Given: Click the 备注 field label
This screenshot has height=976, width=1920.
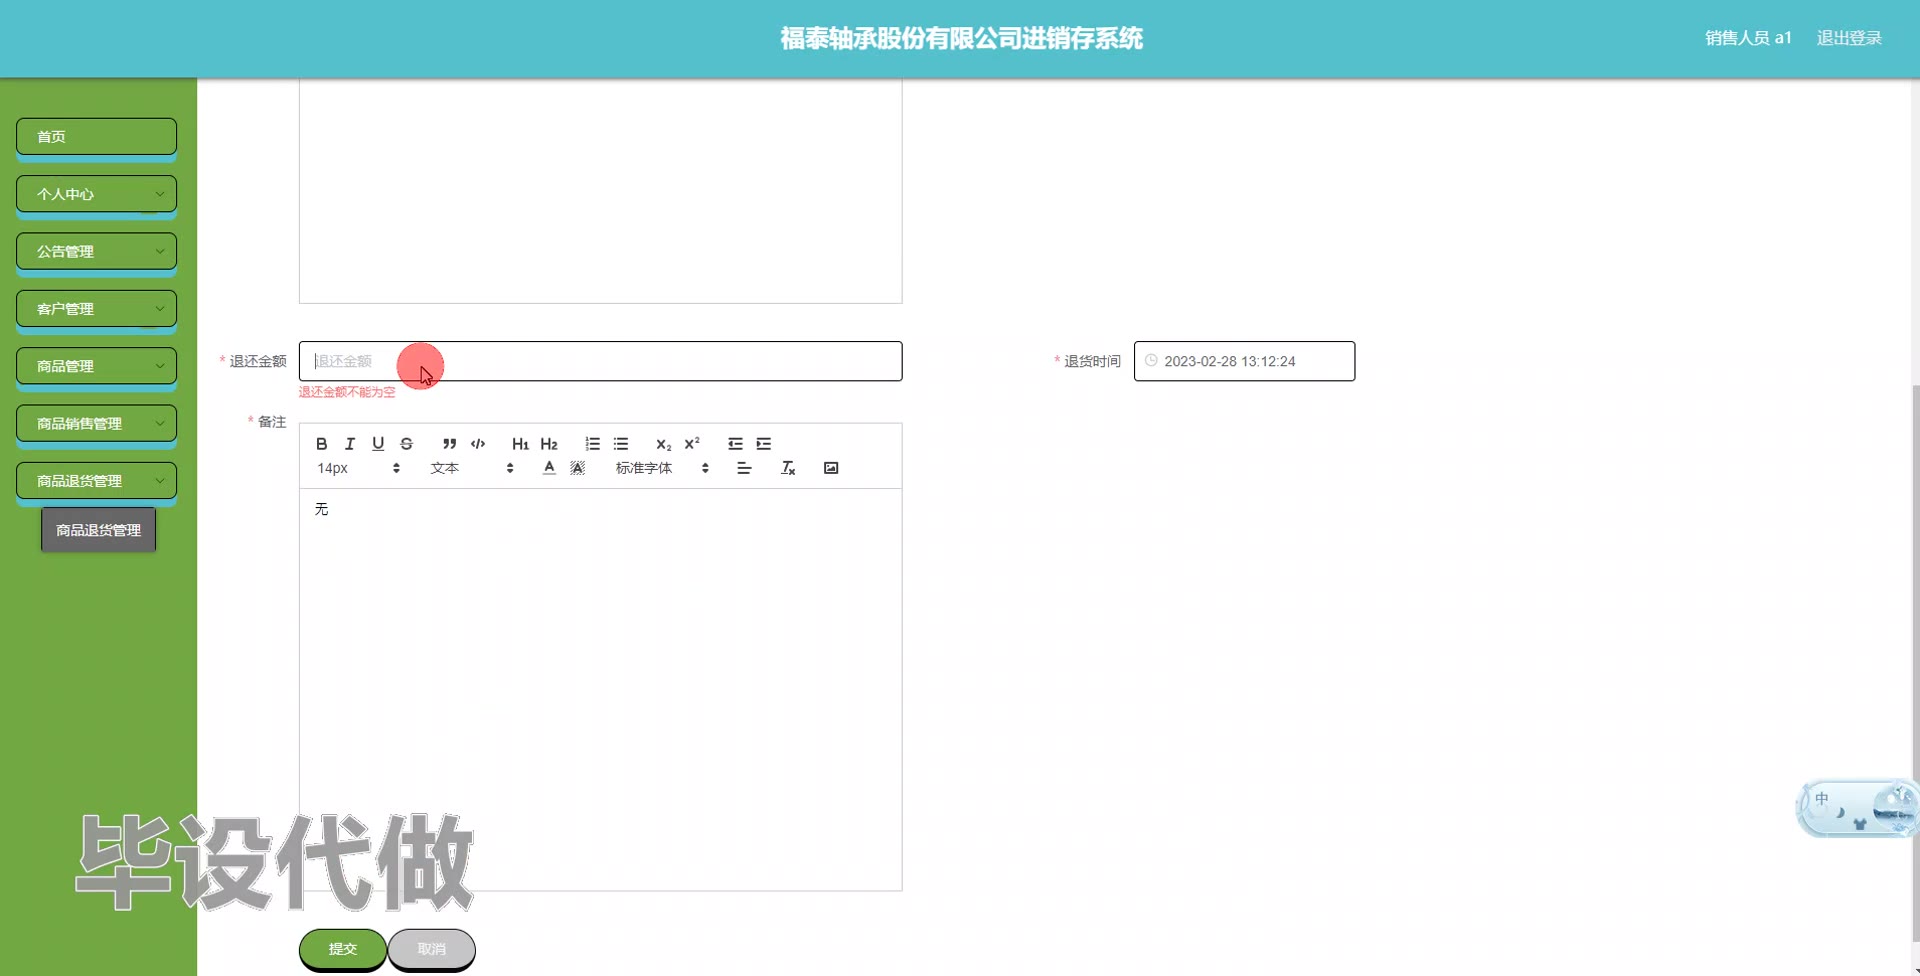Looking at the screenshot, I should point(272,422).
